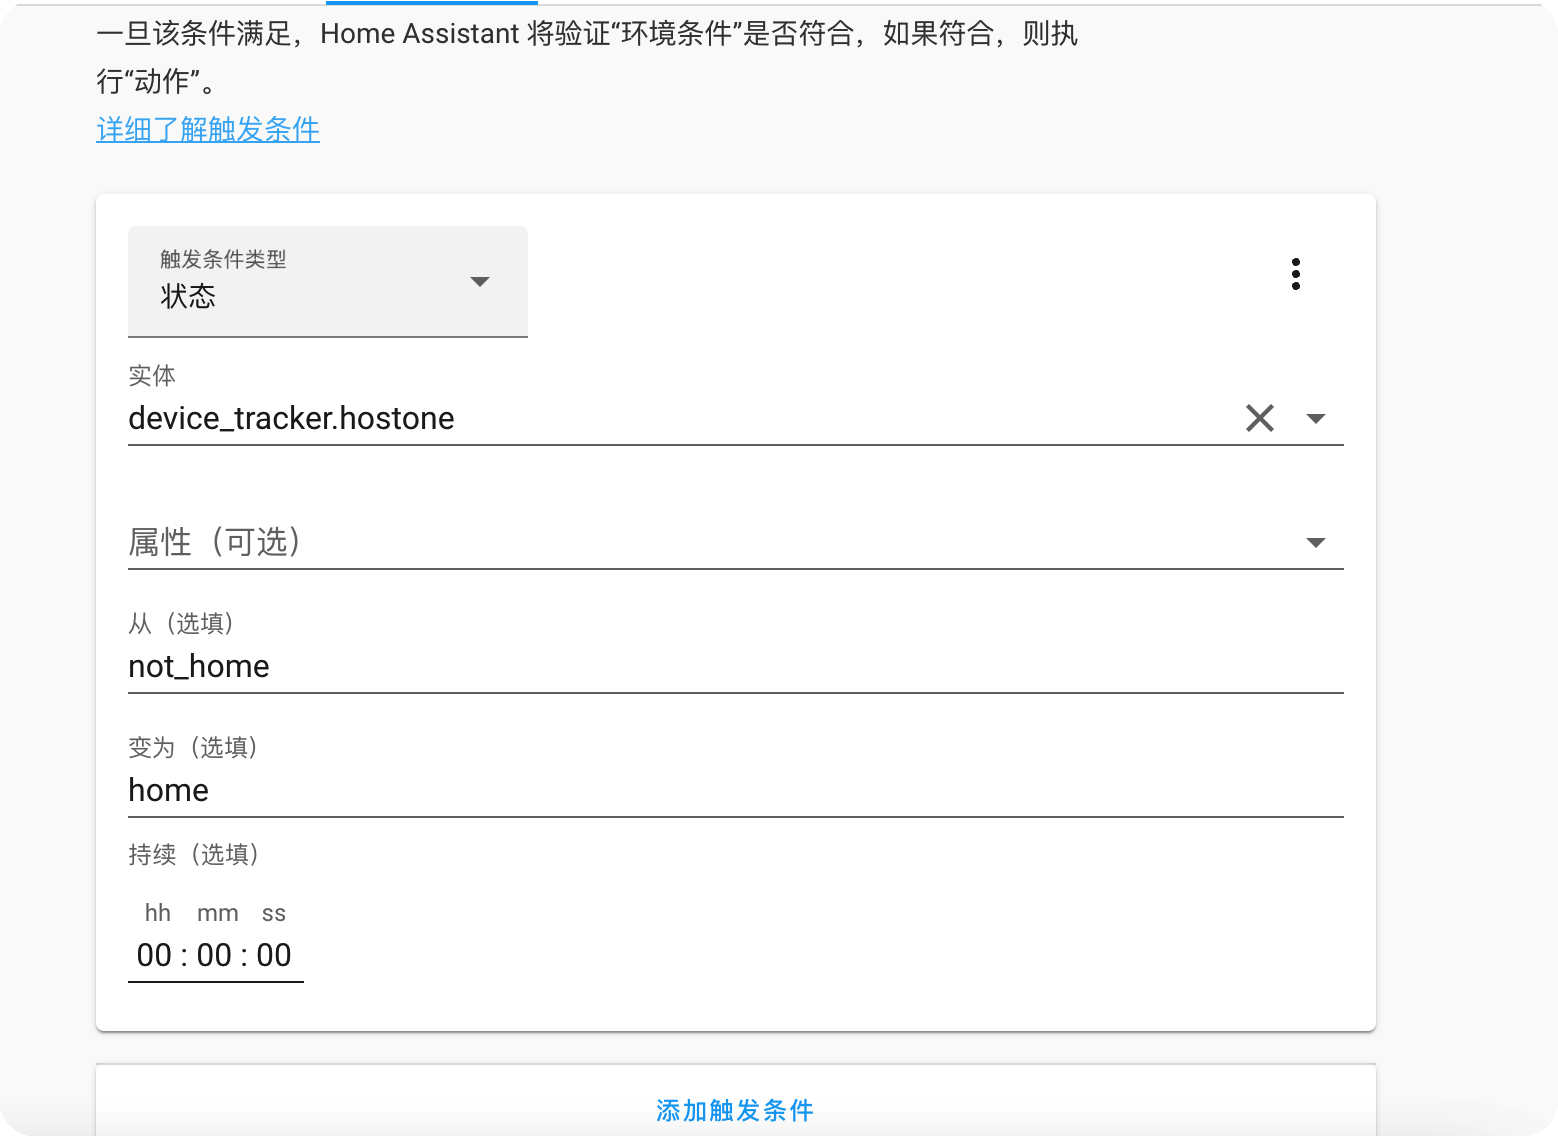Click the 持续 (选填) label
The width and height of the screenshot is (1558, 1136).
pyautogui.click(x=193, y=854)
